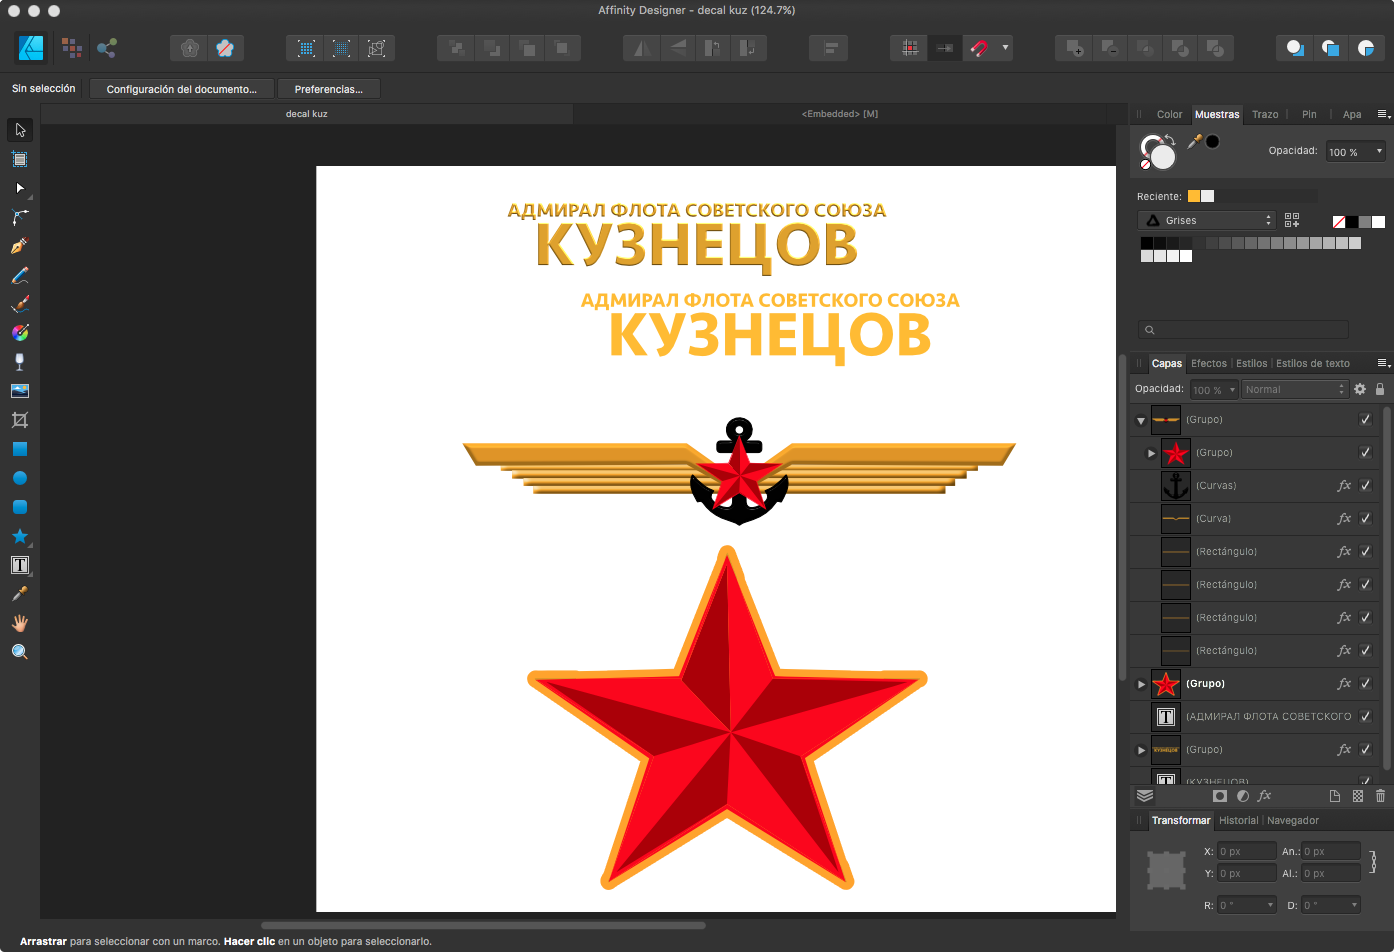Click Configuración del documento button
This screenshot has width=1394, height=952.
[182, 89]
